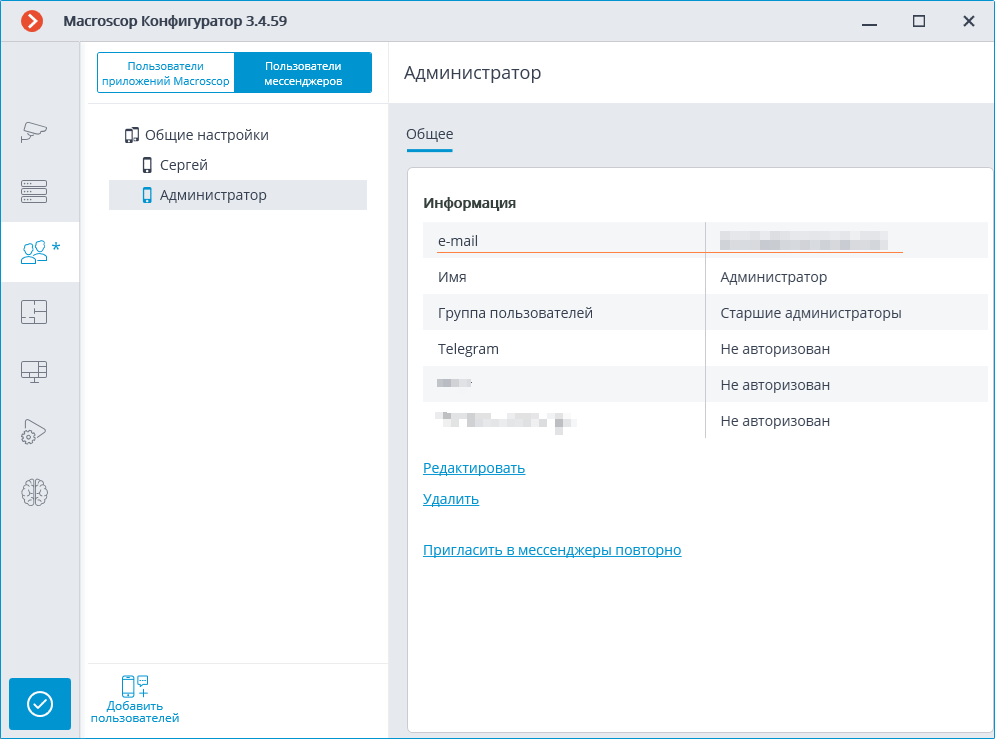Select Общие настройки in the tree
The height and width of the screenshot is (739, 995).
[206, 135]
